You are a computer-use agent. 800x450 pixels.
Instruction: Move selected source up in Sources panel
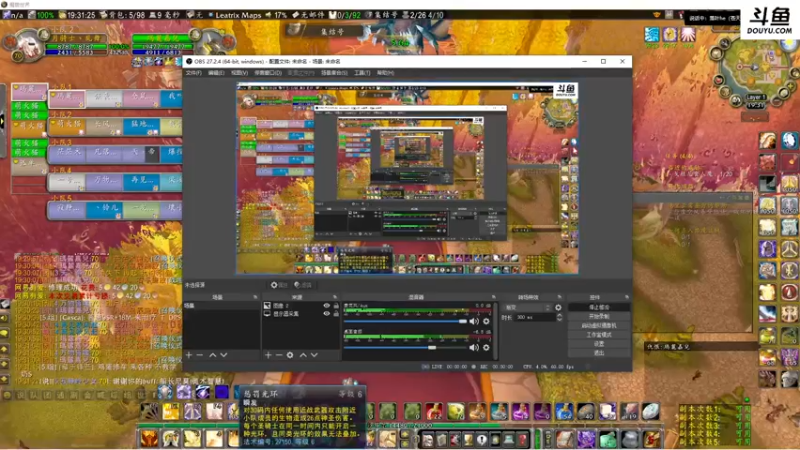(303, 355)
